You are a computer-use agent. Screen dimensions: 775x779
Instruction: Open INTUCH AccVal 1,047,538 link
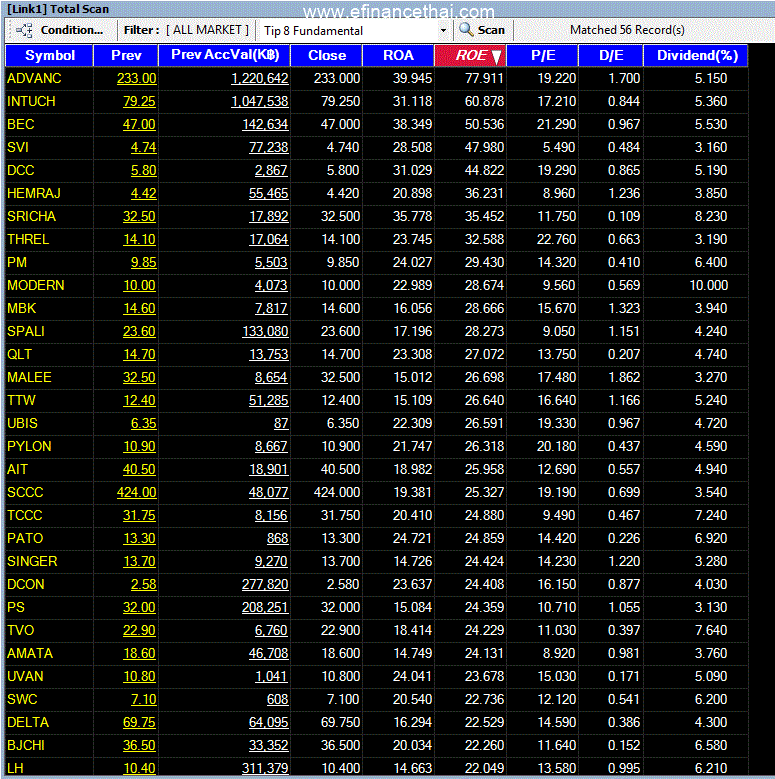click(260, 101)
